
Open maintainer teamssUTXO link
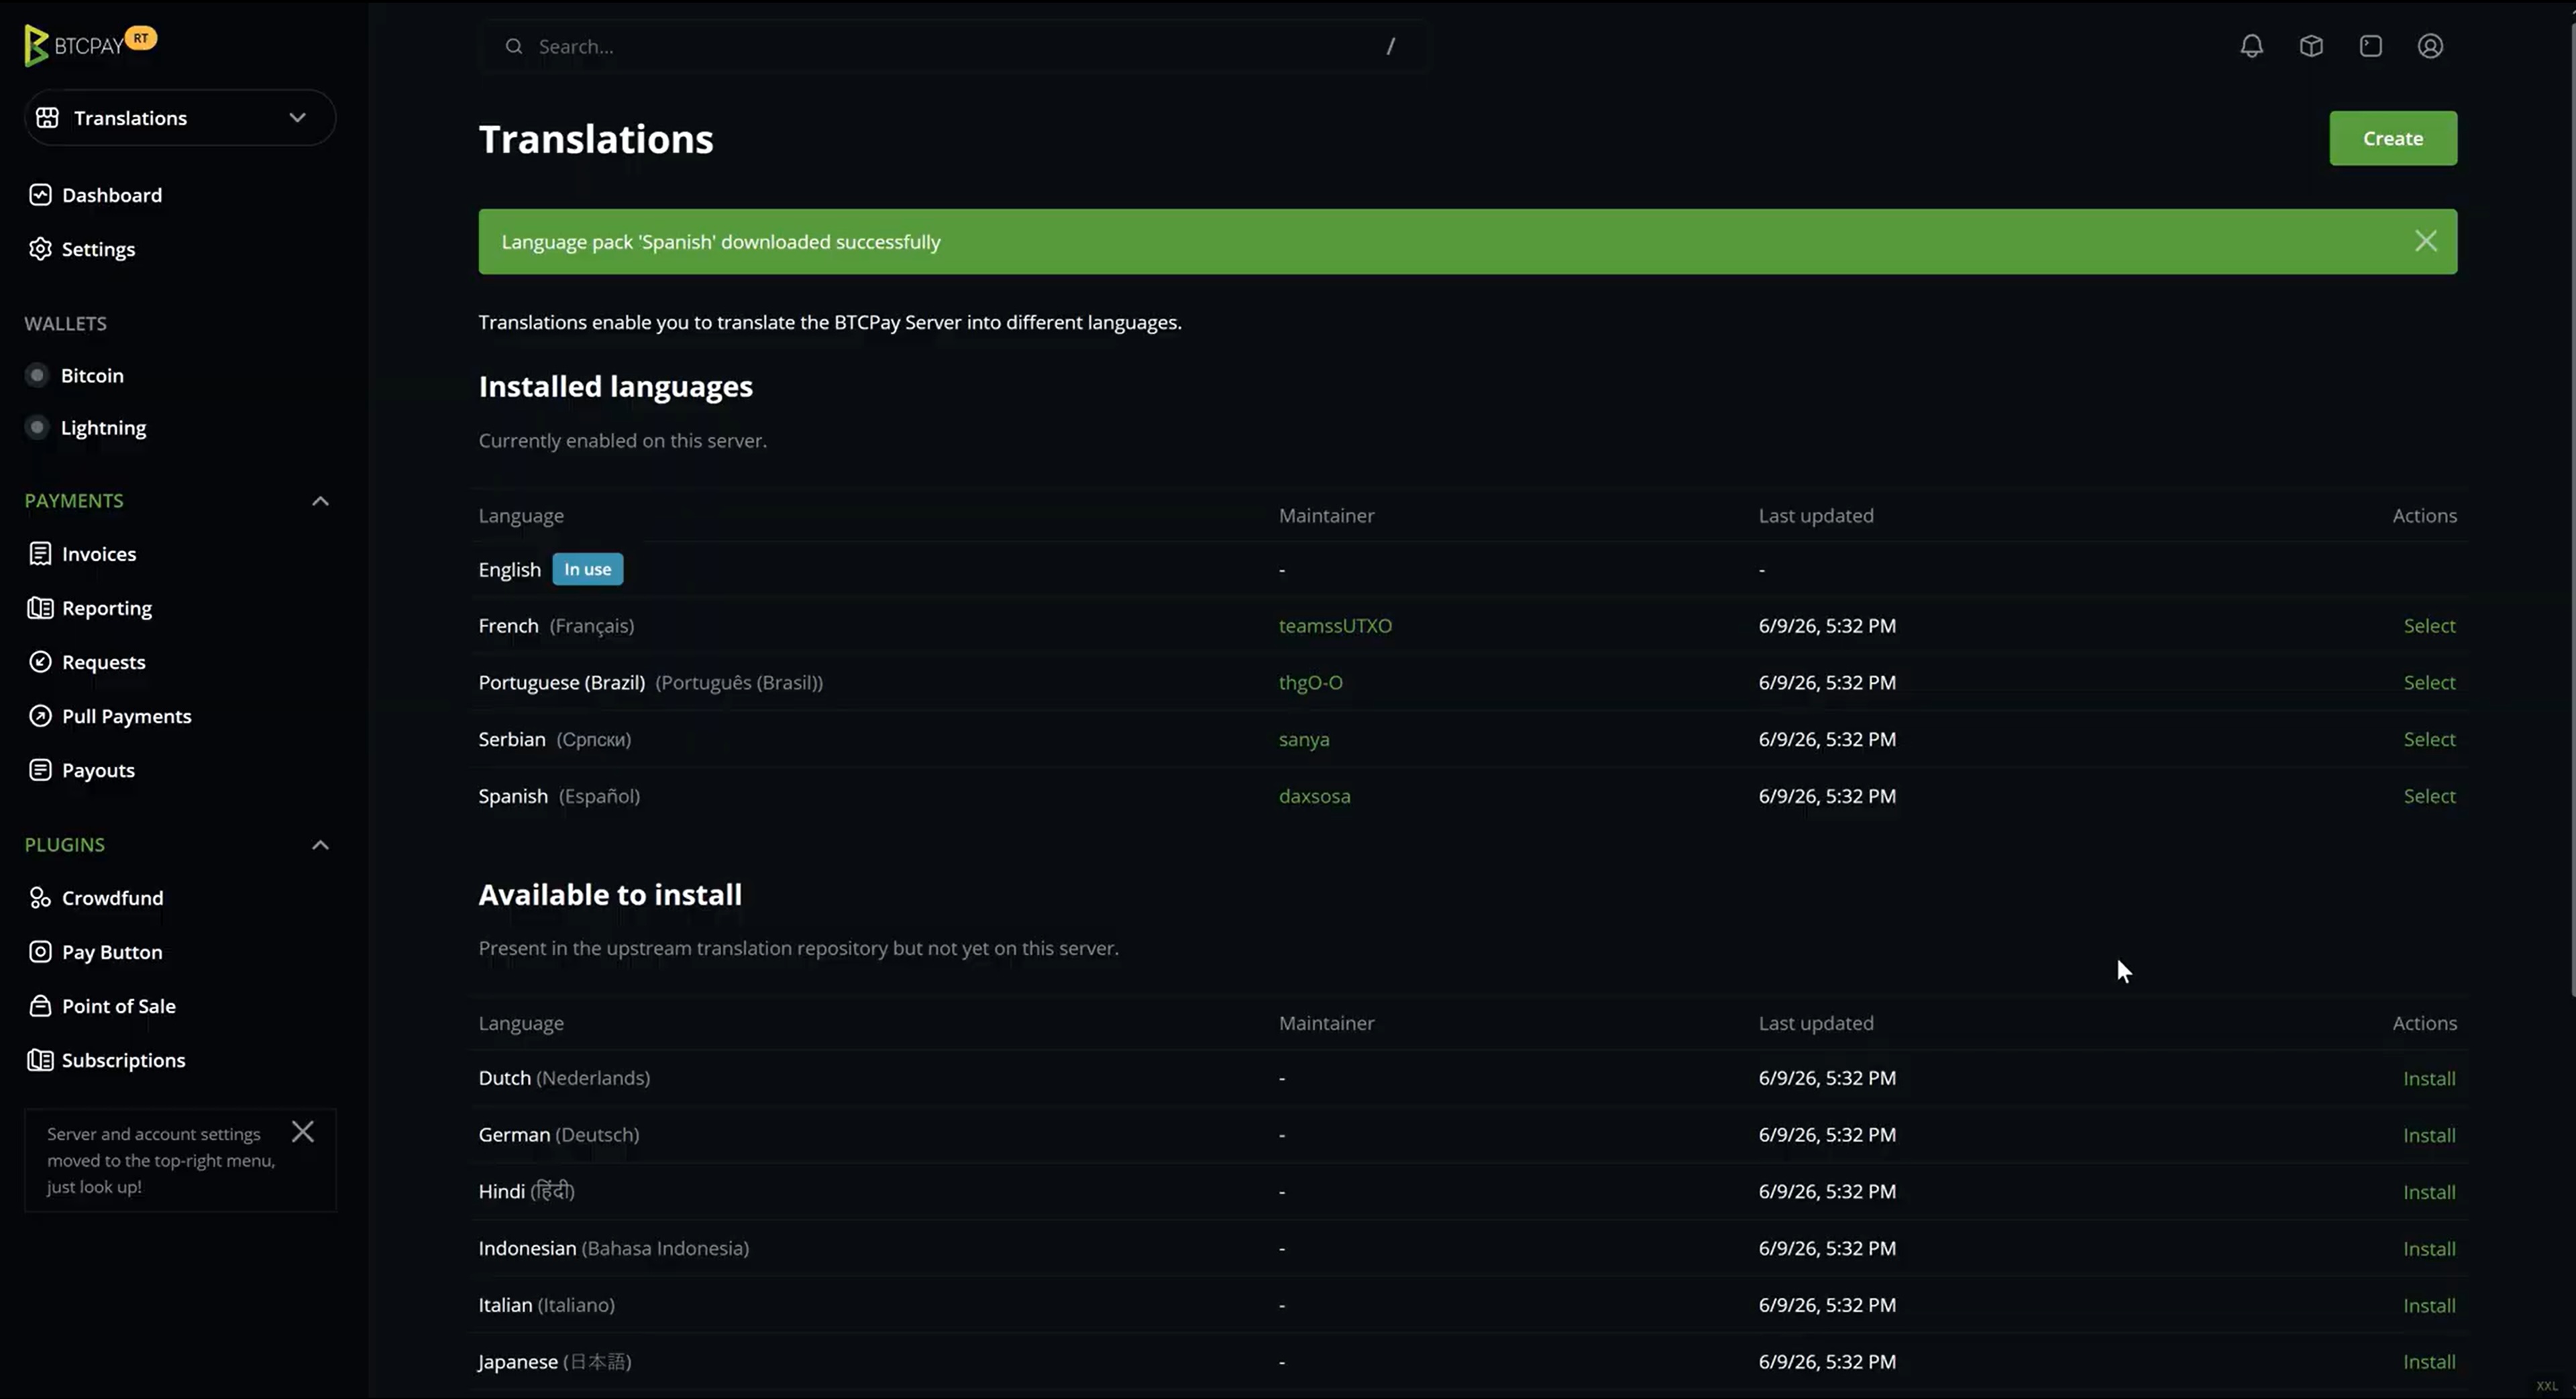click(x=1335, y=626)
